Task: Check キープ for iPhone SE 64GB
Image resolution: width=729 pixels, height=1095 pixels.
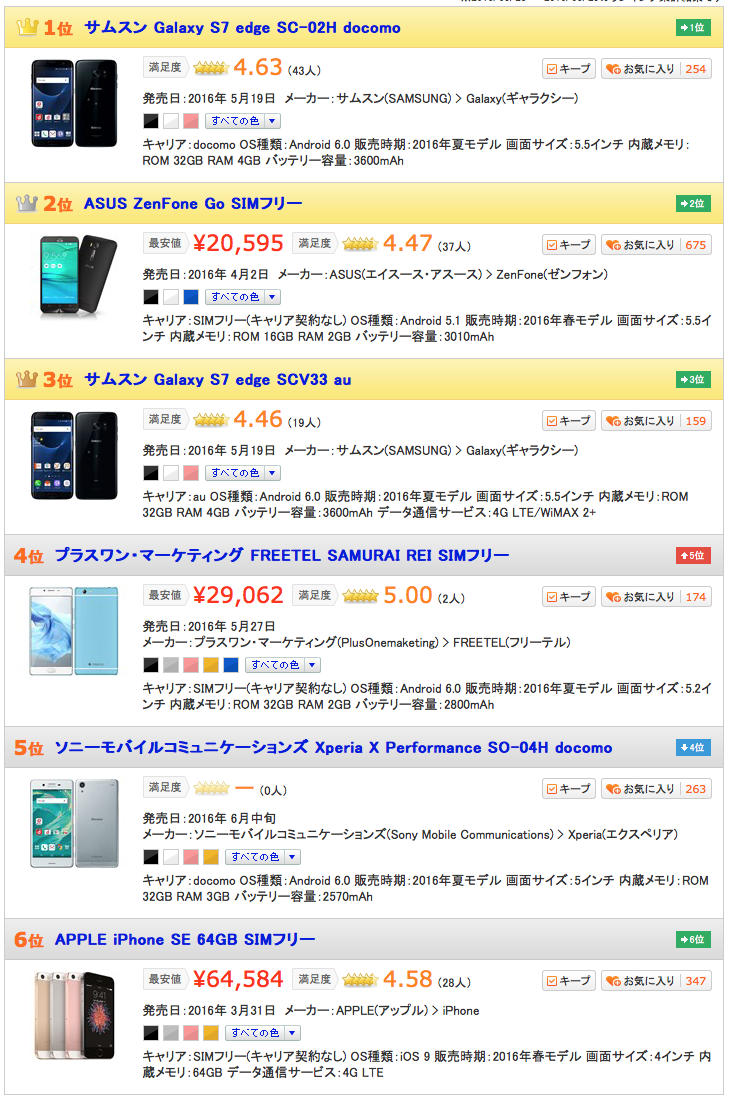Action: coord(568,980)
